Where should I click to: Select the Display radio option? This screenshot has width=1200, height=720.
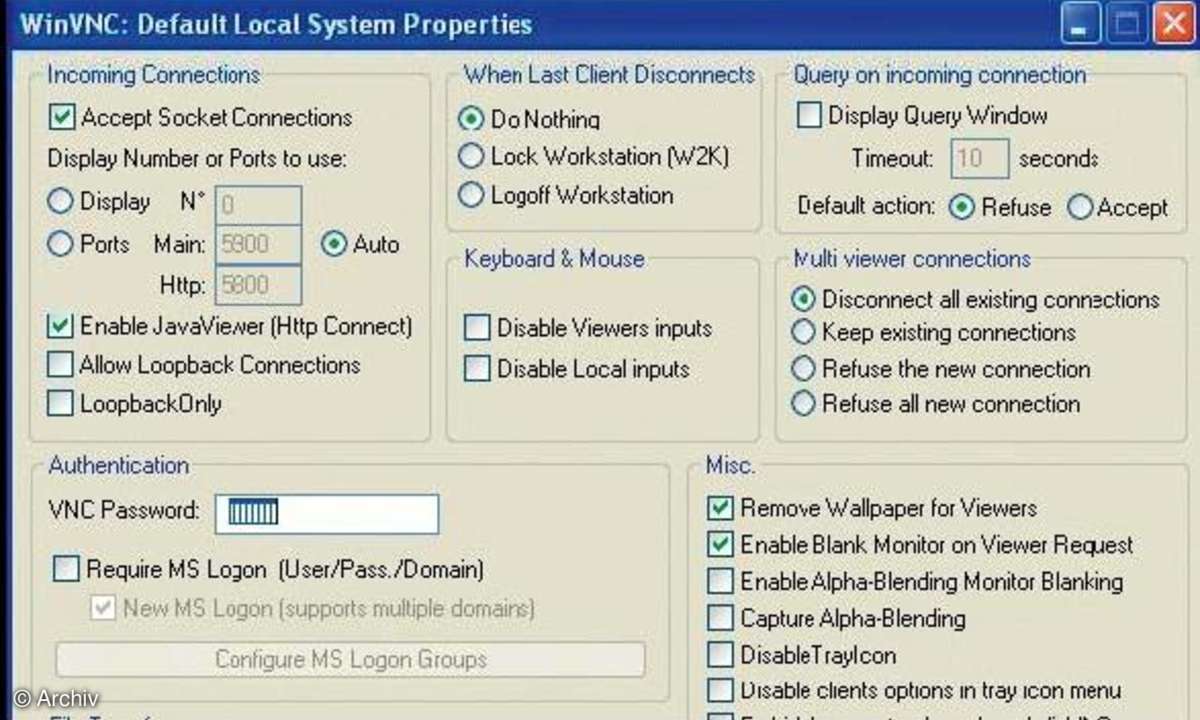point(61,201)
